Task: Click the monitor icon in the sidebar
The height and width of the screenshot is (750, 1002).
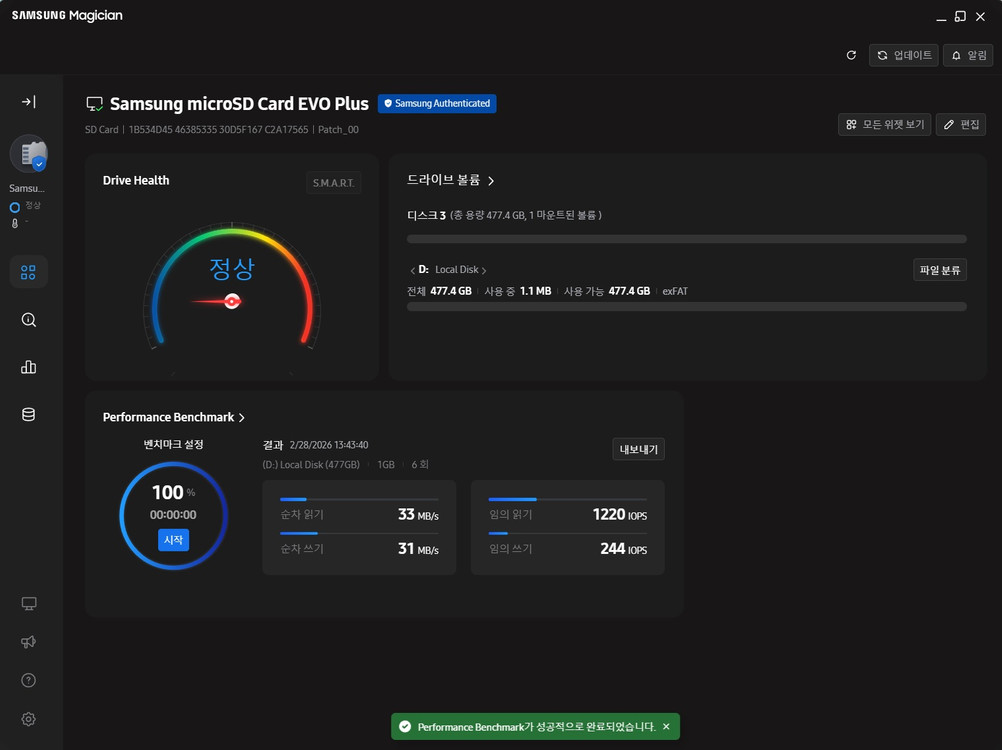Action: point(28,603)
